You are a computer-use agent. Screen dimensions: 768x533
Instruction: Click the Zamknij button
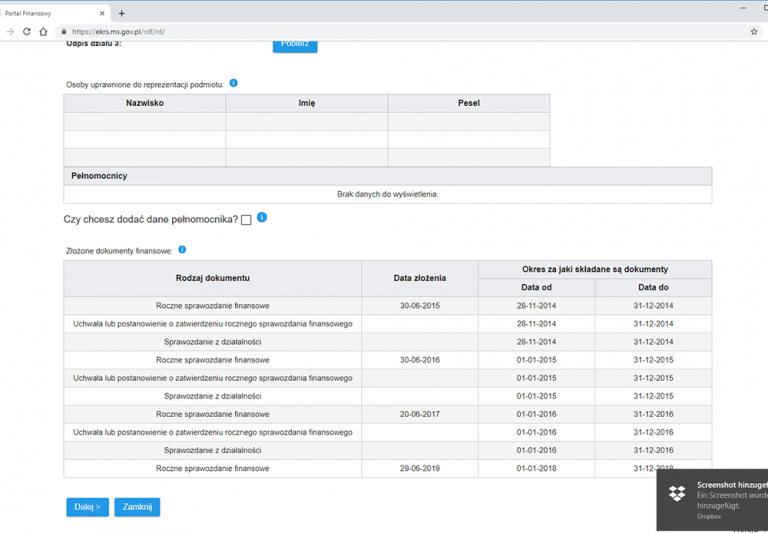[x=137, y=507]
